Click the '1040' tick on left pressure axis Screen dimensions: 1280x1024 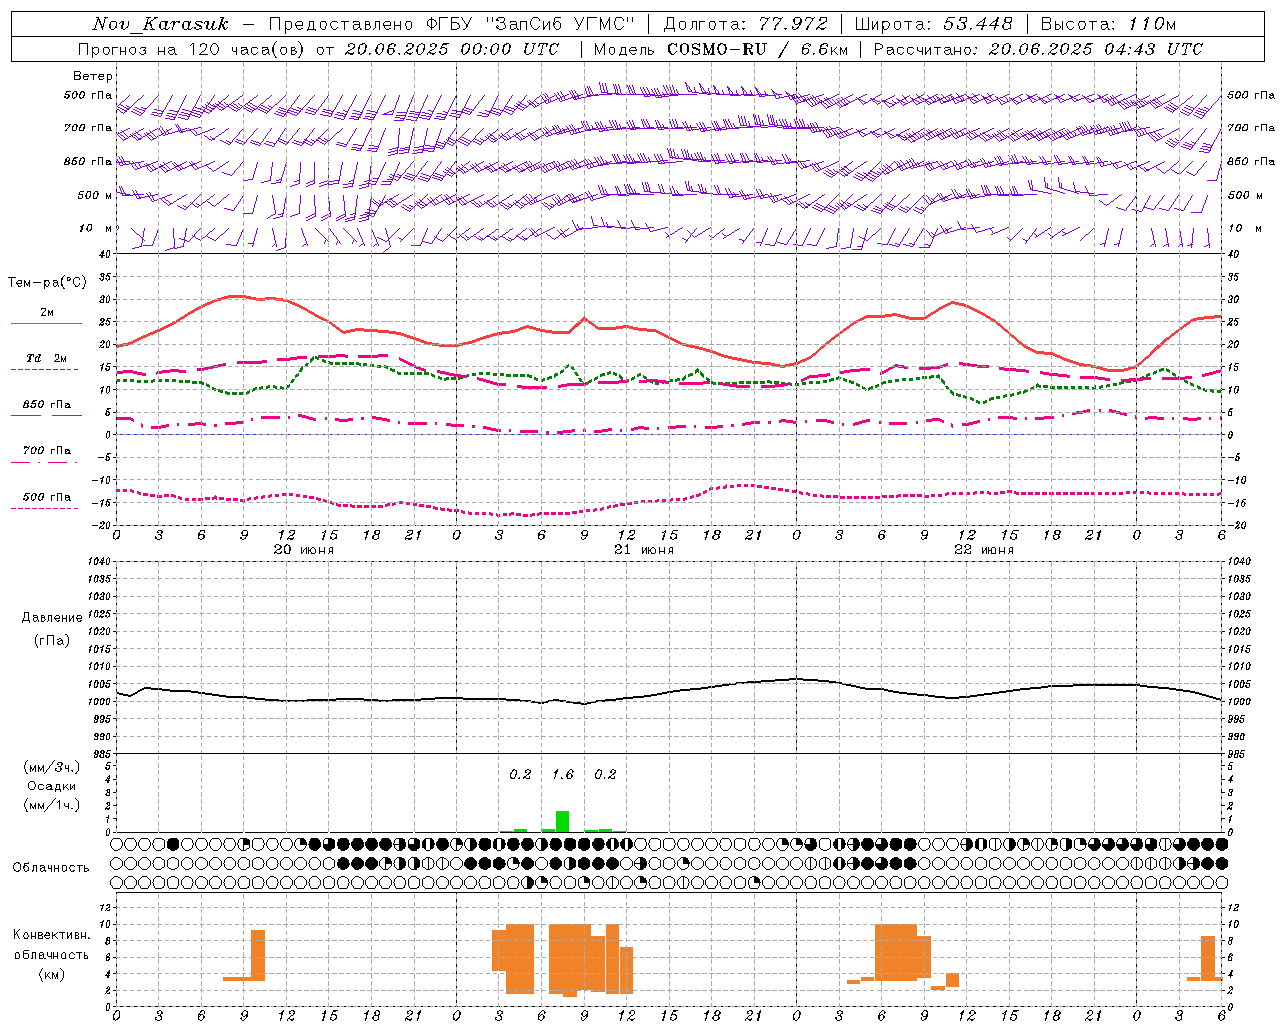100,562
